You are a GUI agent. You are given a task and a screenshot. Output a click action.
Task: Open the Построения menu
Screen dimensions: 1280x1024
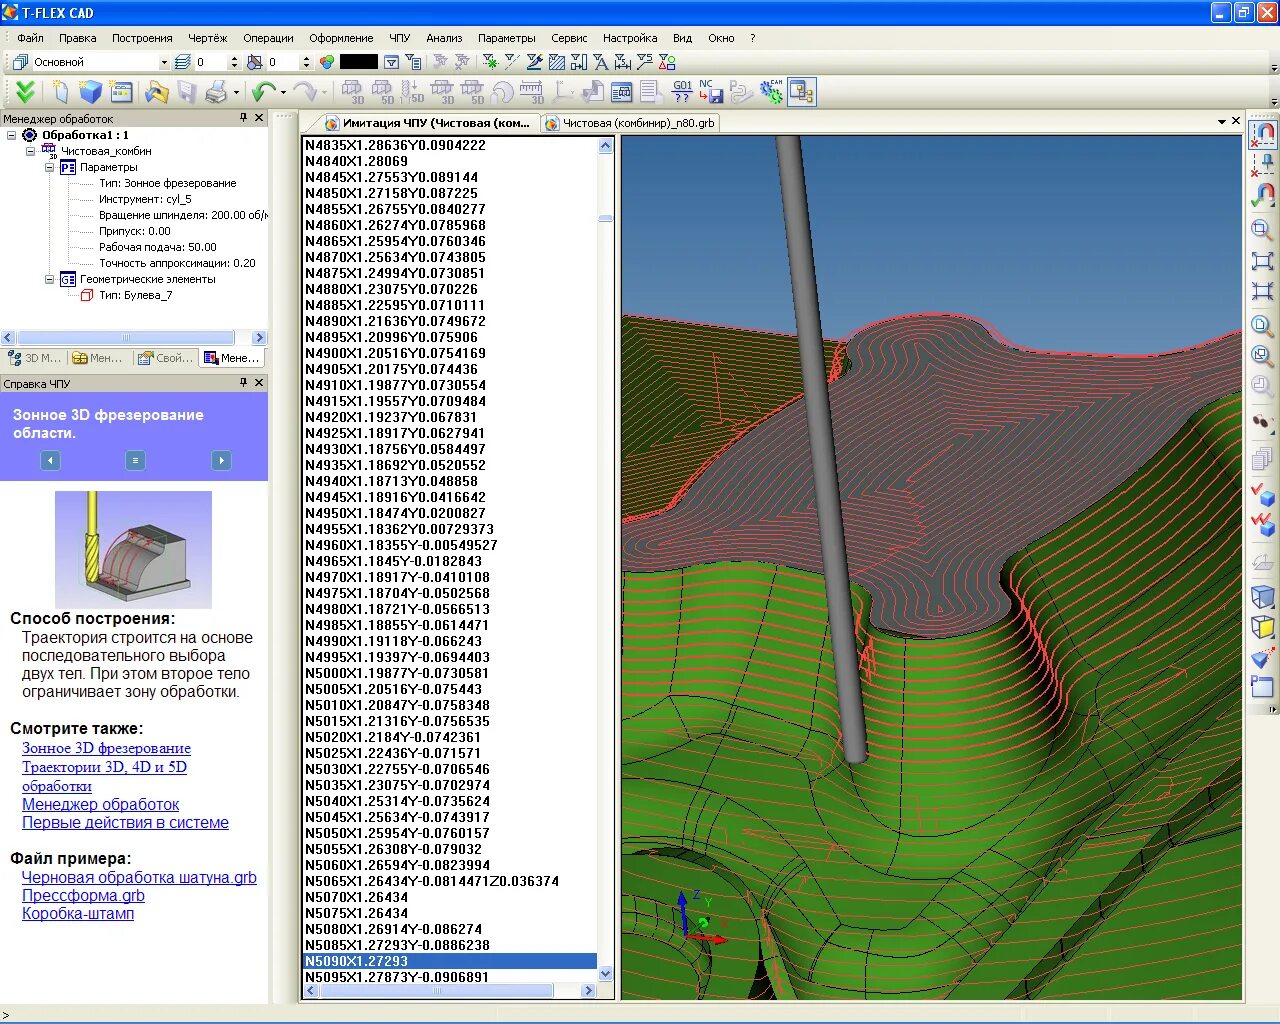pyautogui.click(x=142, y=38)
